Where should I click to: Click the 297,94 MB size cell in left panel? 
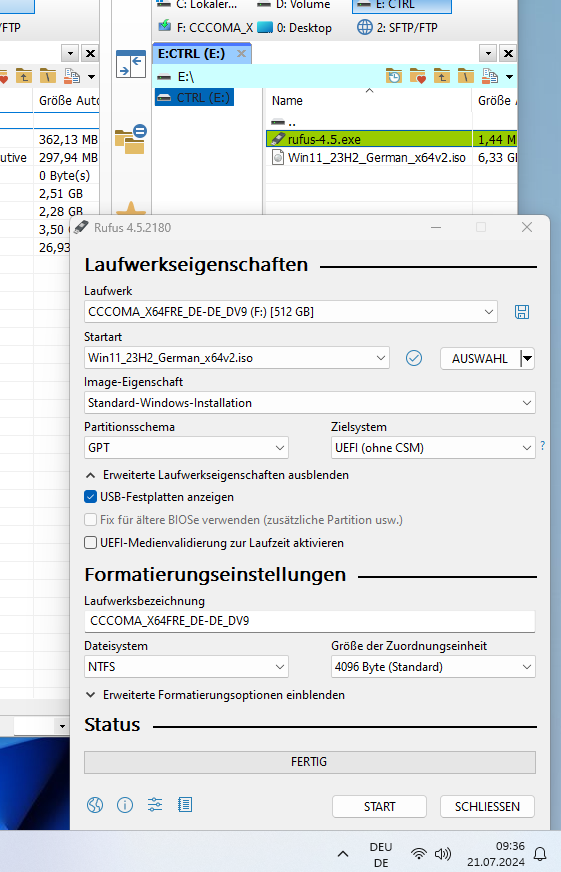click(68, 157)
